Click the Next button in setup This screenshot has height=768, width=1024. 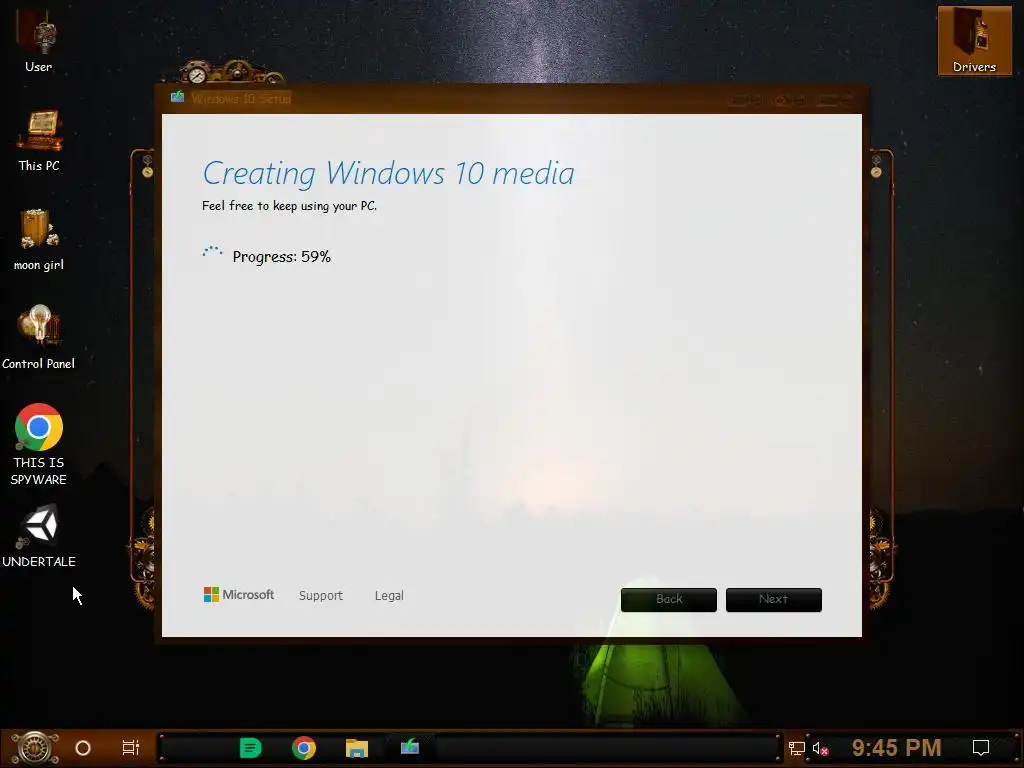click(774, 600)
